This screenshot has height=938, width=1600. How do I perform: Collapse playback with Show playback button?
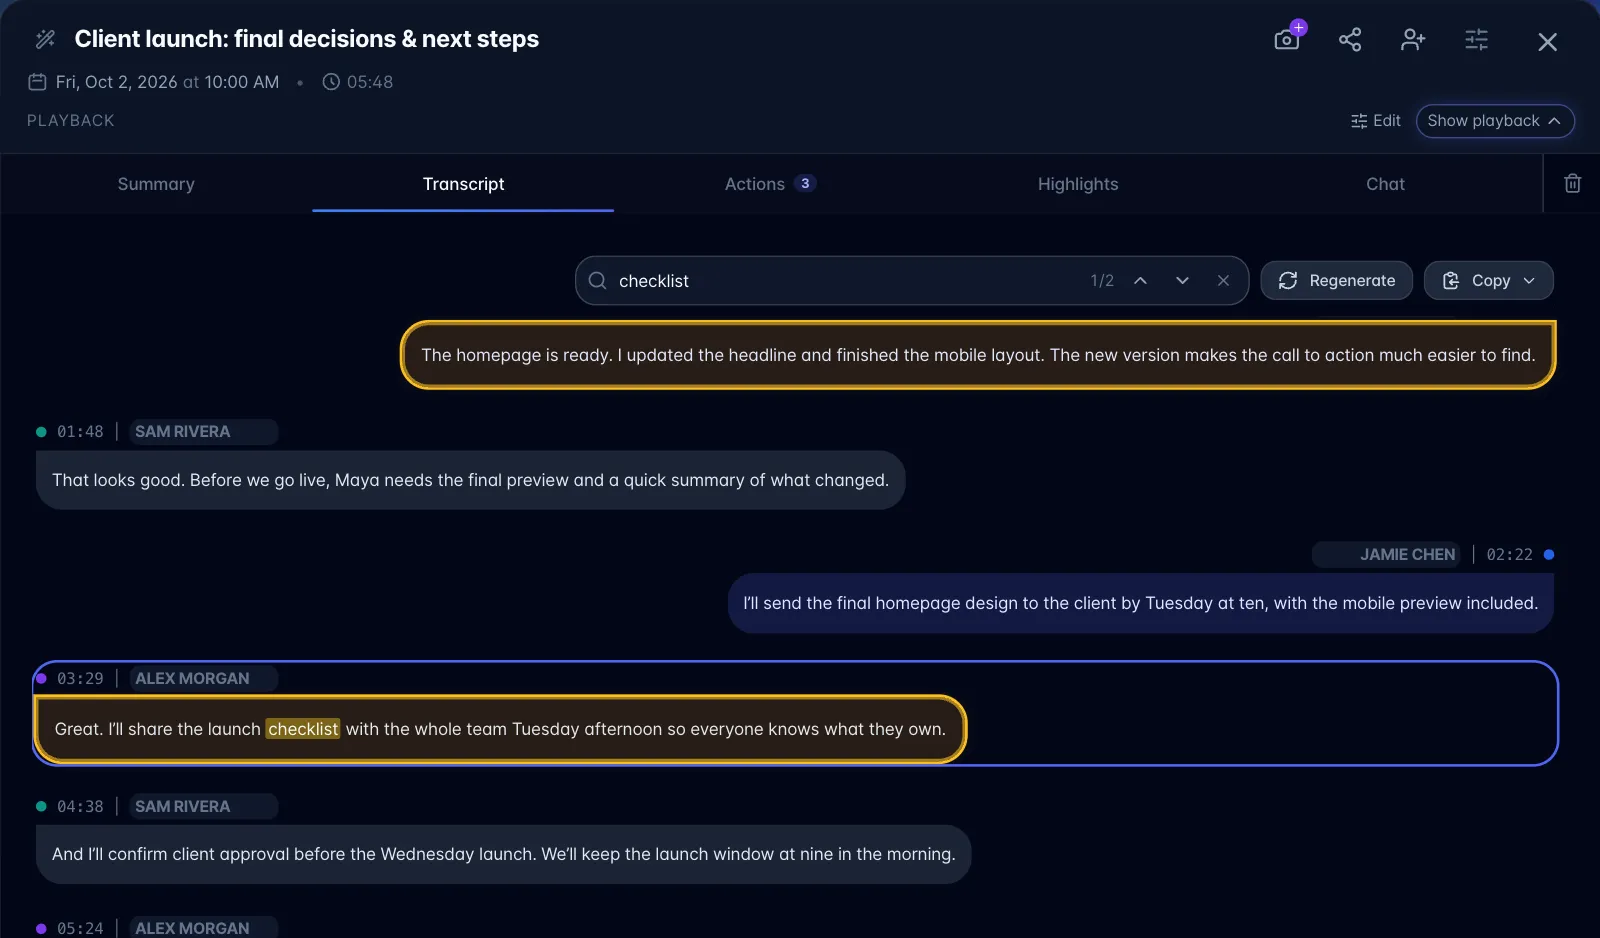[1495, 121]
